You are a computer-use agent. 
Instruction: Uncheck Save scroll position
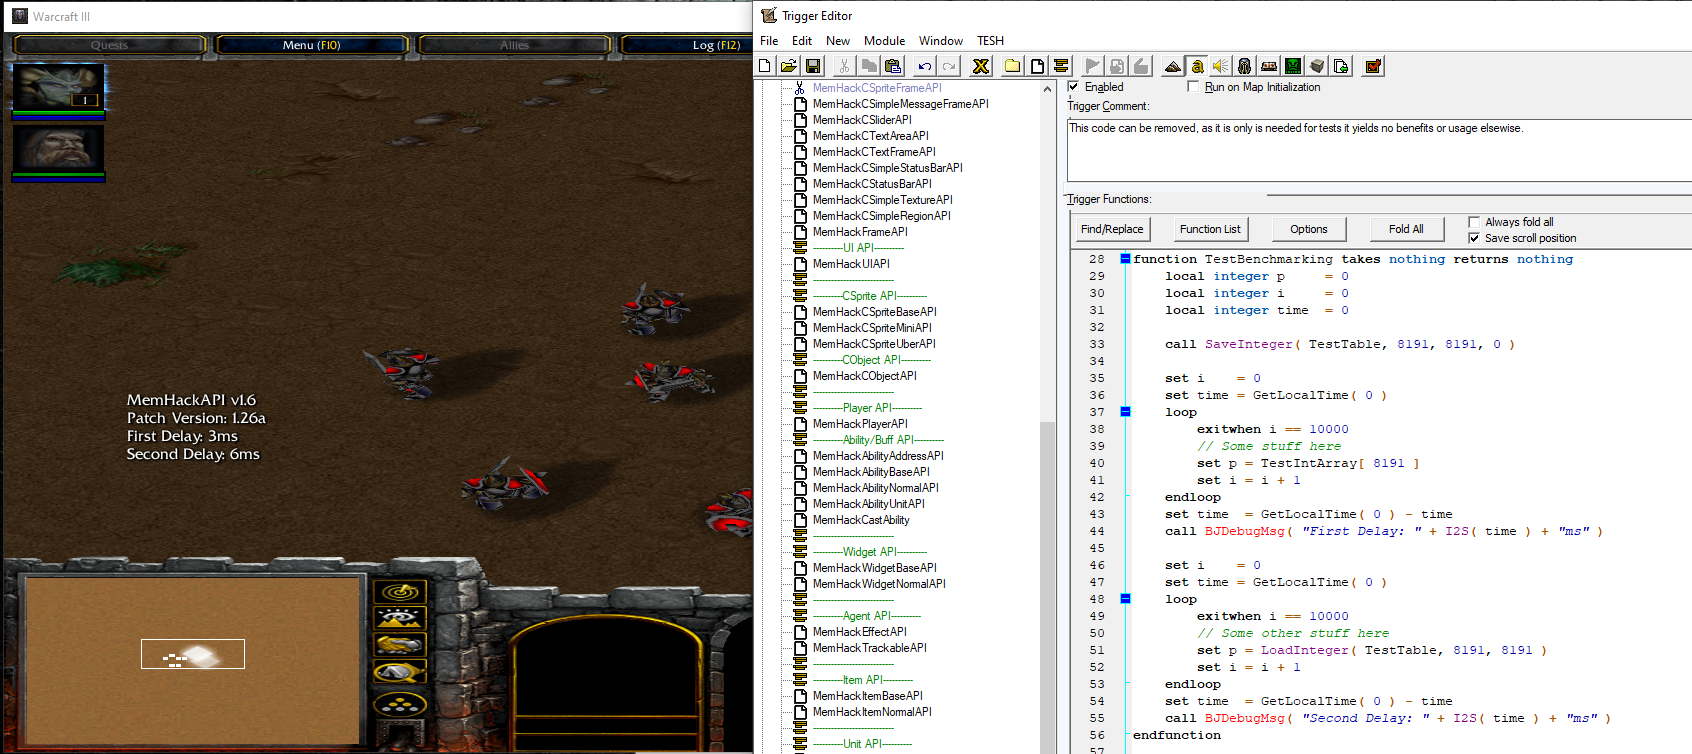[1474, 238]
